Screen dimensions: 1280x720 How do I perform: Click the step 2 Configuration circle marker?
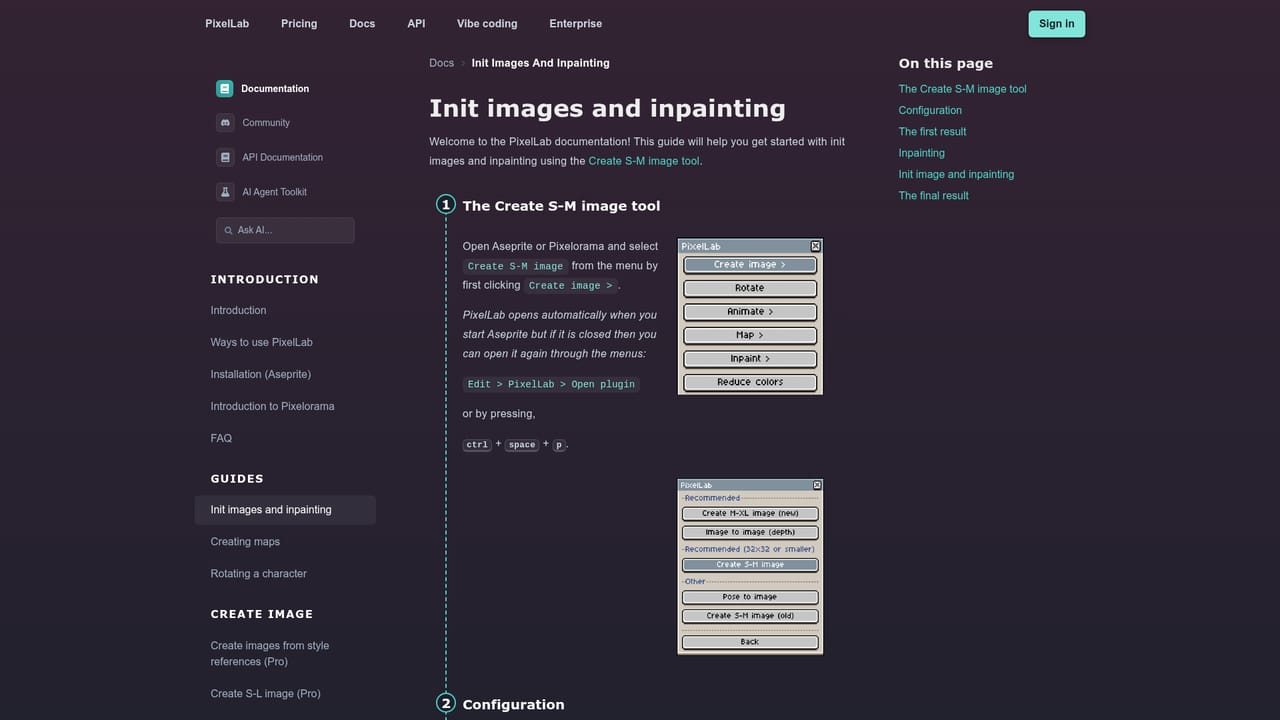[446, 703]
